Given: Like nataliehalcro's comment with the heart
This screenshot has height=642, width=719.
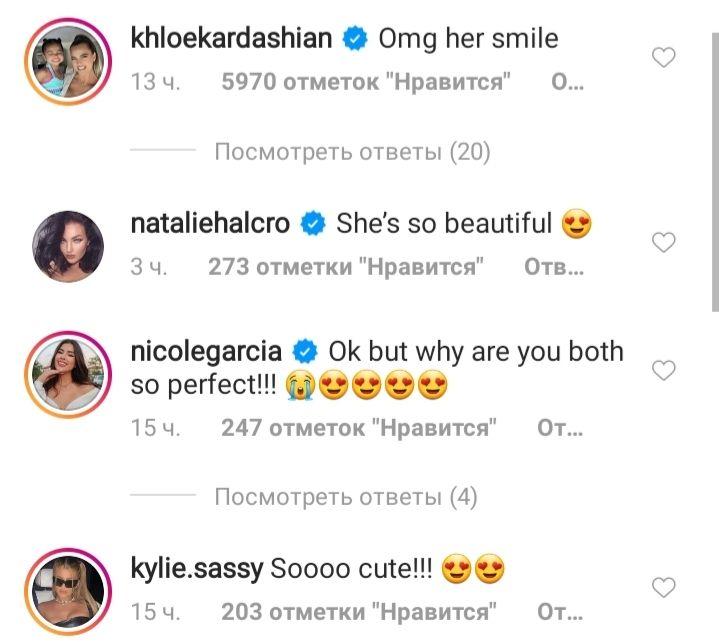Looking at the screenshot, I should pos(664,242).
